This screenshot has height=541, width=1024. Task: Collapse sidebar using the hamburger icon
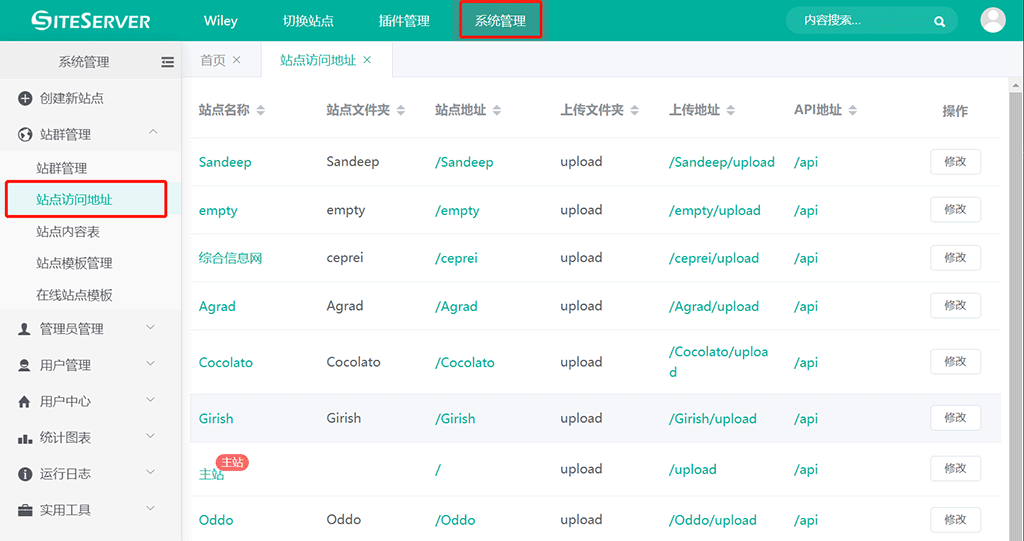pos(167,62)
